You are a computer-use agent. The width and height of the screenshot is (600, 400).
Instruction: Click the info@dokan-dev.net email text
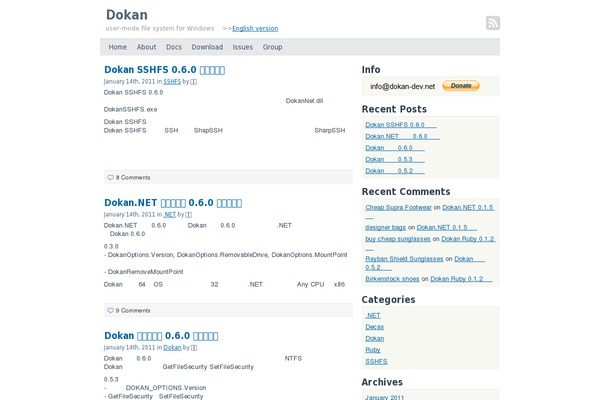403,87
